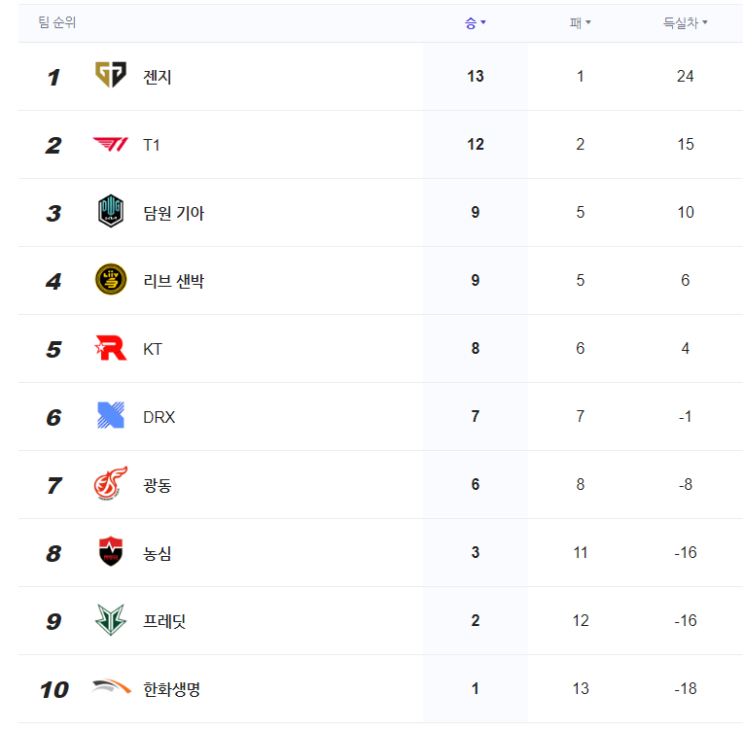Image resolution: width=743 pixels, height=730 pixels.
Task: Click the Hanwha Life logo
Action: [x=111, y=688]
